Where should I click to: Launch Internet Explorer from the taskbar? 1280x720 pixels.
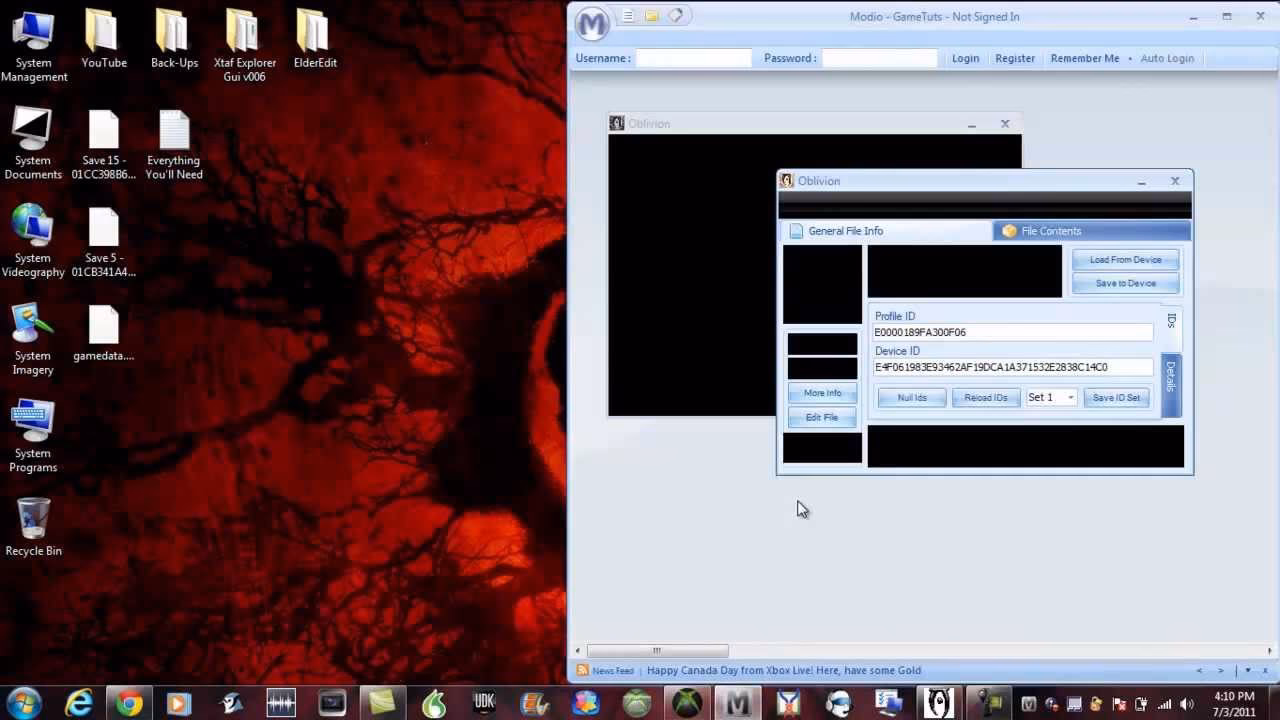[79, 703]
